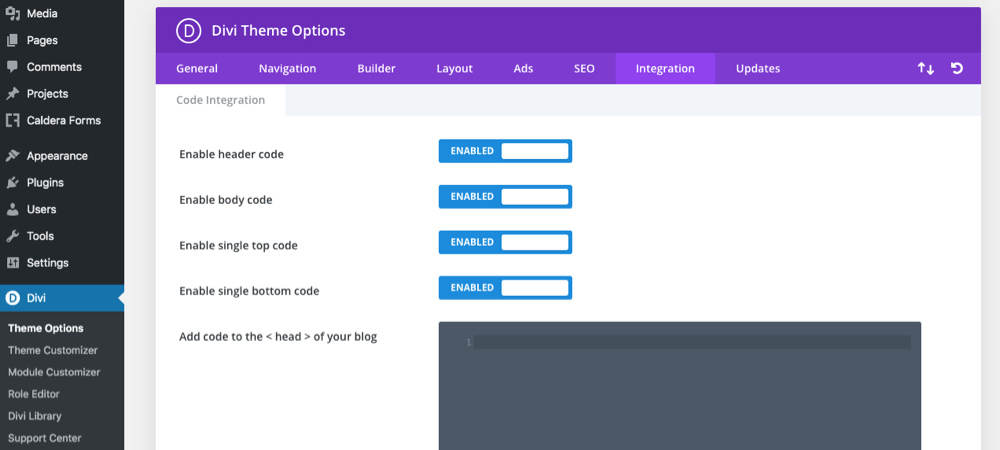This screenshot has width=1000, height=450.
Task: Toggle Enable single top code
Action: [x=505, y=242]
